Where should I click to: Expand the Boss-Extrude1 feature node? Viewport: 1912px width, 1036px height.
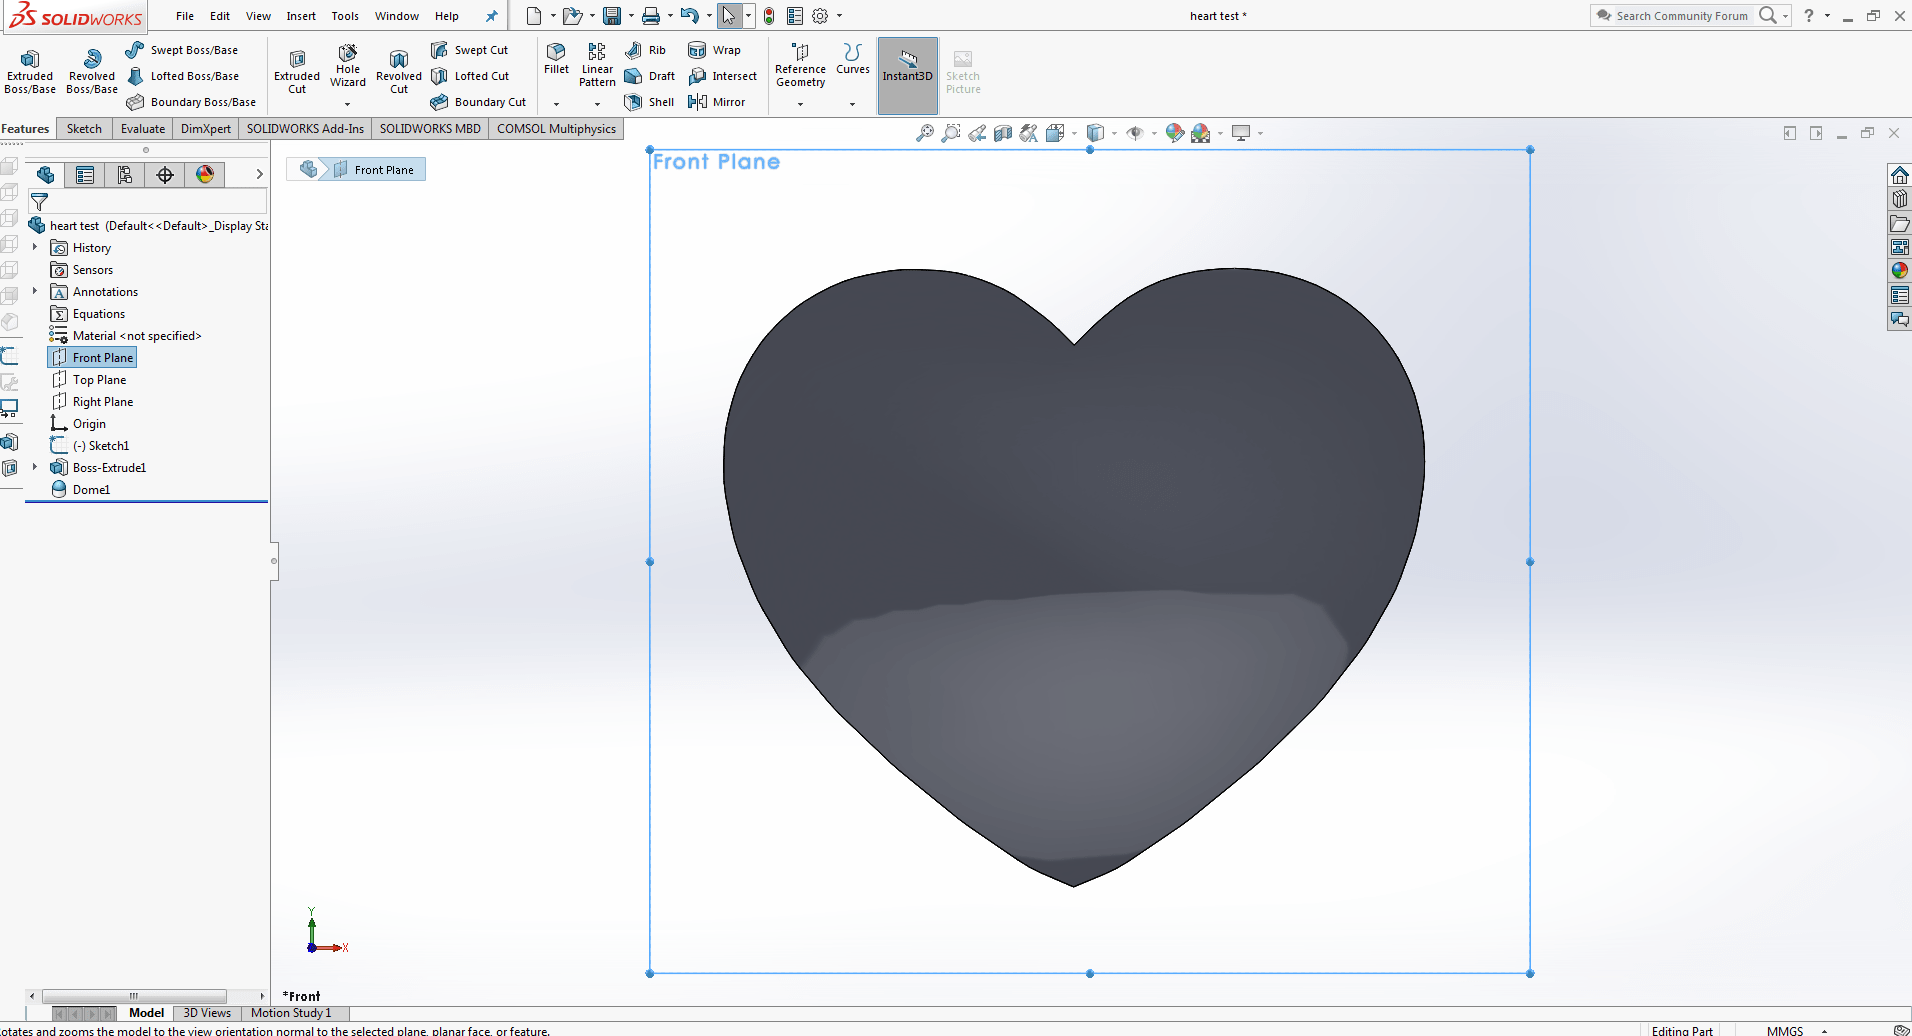pos(35,467)
